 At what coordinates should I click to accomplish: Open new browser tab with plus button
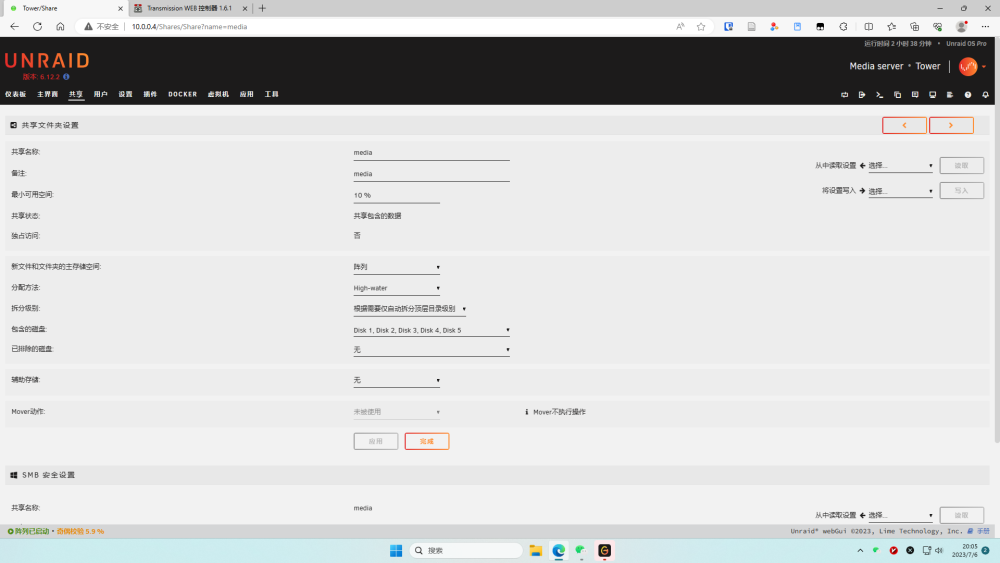point(262,8)
